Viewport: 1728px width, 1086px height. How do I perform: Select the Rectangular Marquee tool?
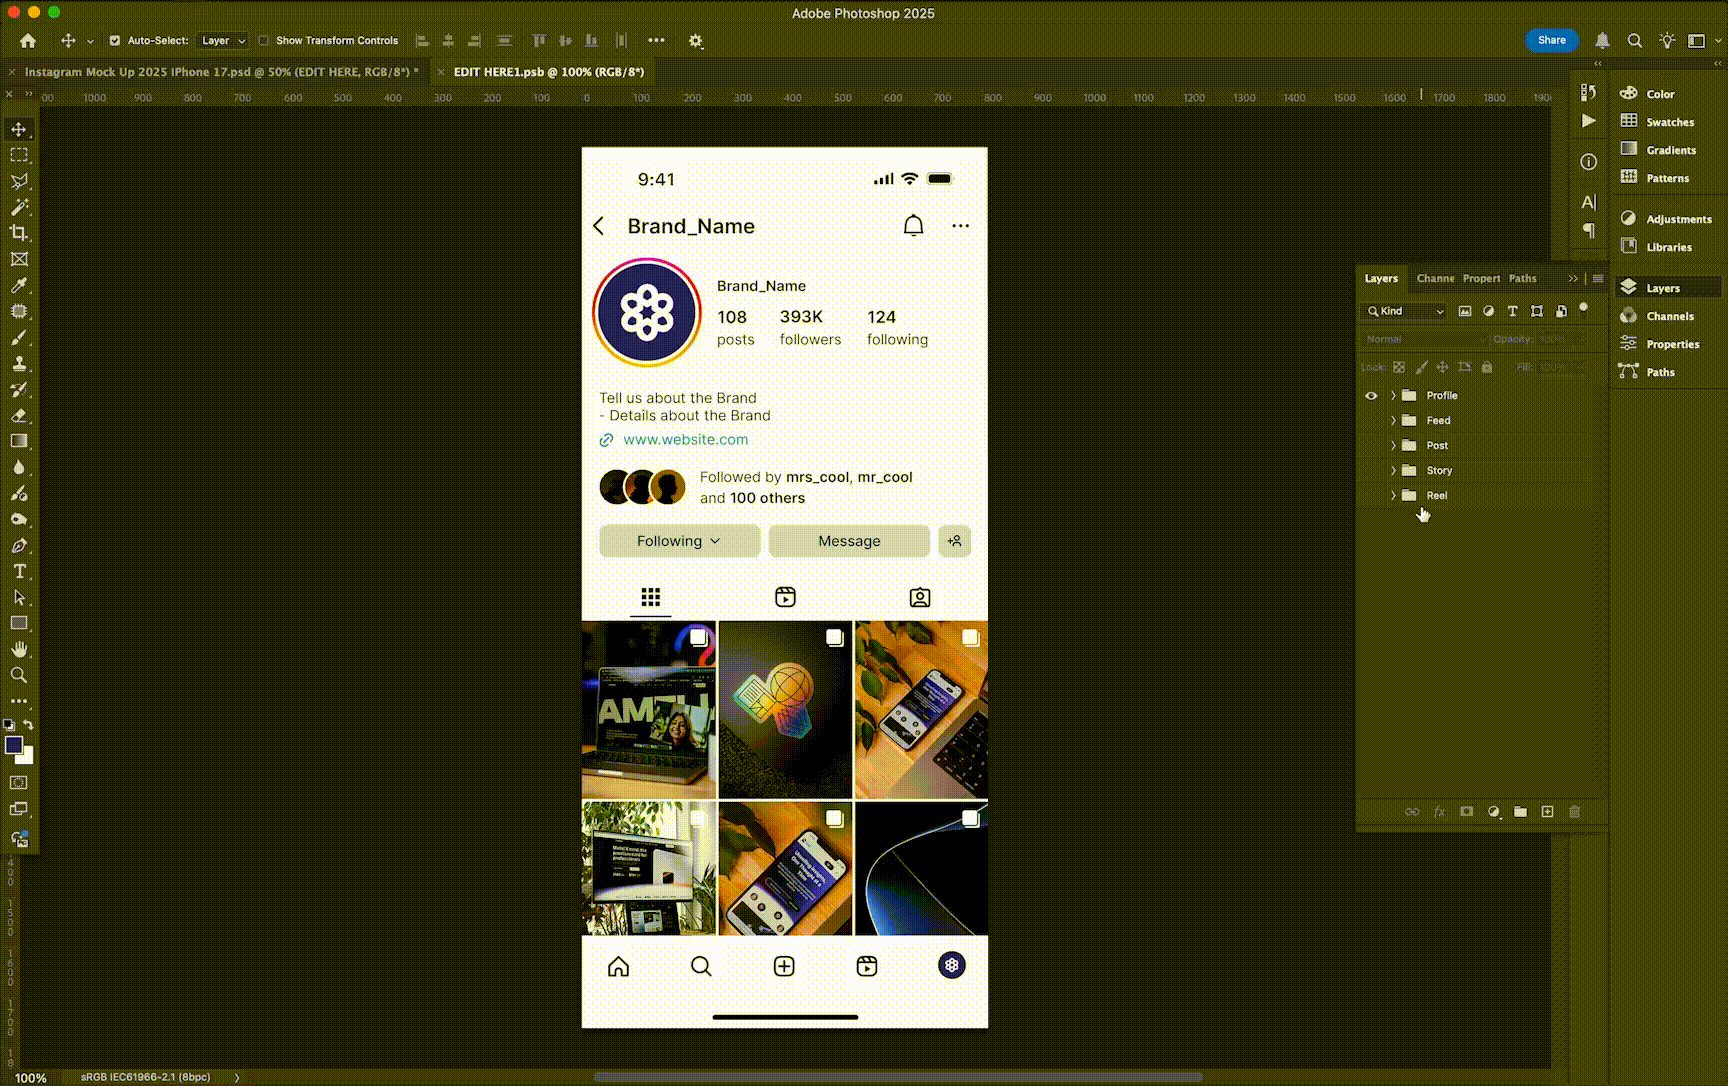[19, 156]
